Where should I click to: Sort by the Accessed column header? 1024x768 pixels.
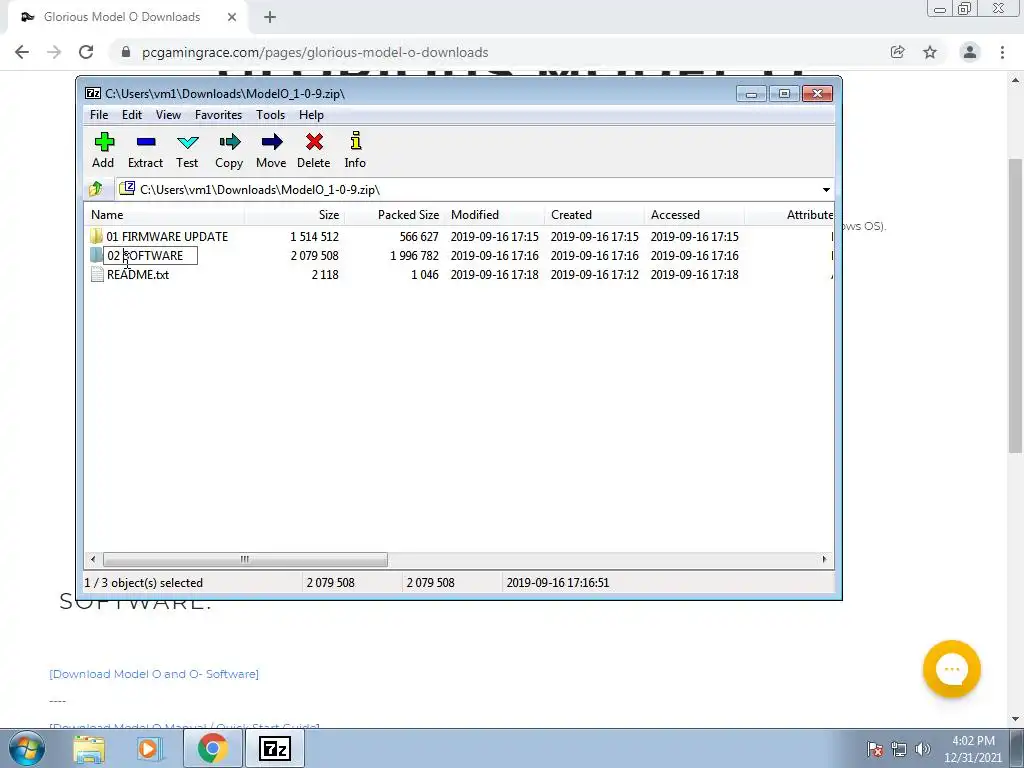click(694, 215)
